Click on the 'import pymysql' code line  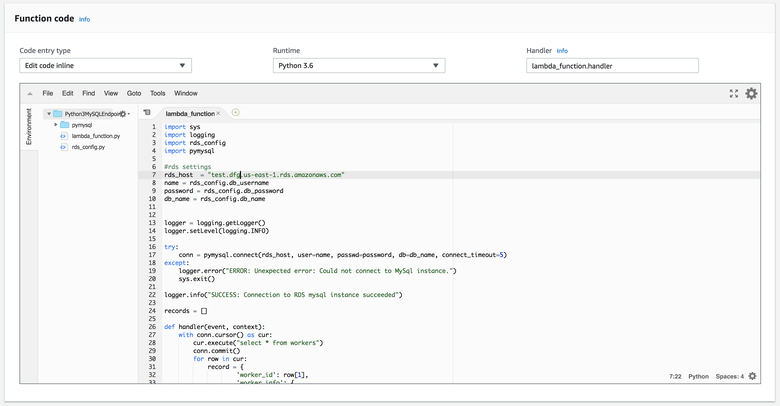point(190,151)
